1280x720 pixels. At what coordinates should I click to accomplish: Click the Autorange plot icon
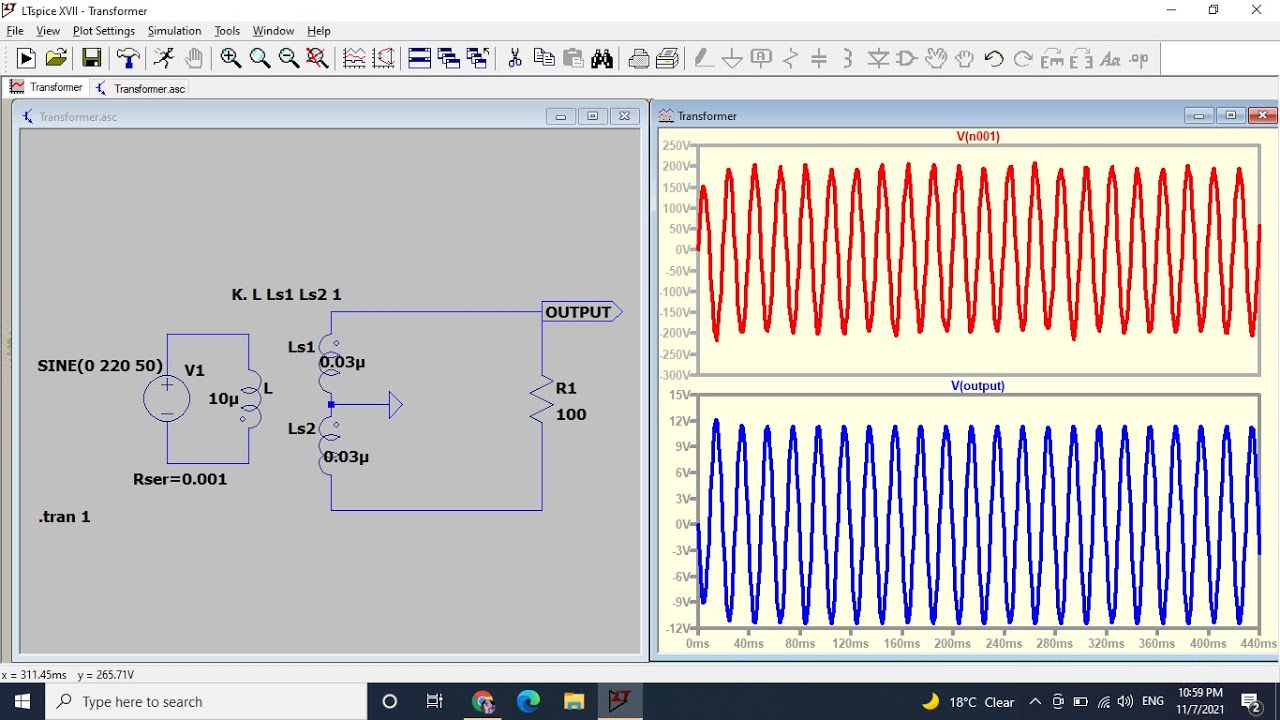(x=354, y=58)
